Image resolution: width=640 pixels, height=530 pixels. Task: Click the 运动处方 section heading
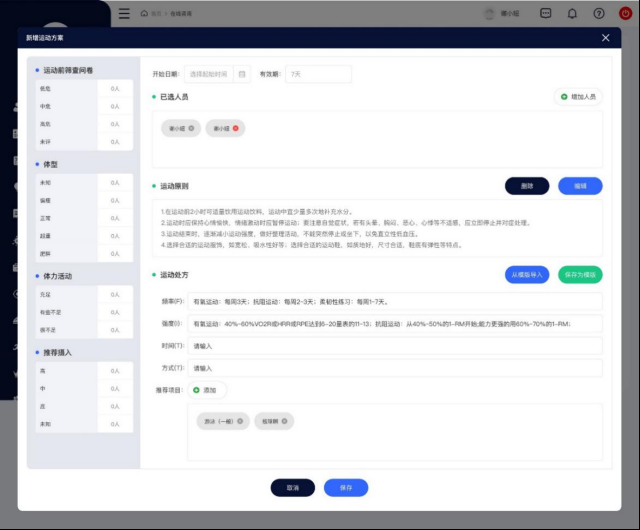click(174, 275)
